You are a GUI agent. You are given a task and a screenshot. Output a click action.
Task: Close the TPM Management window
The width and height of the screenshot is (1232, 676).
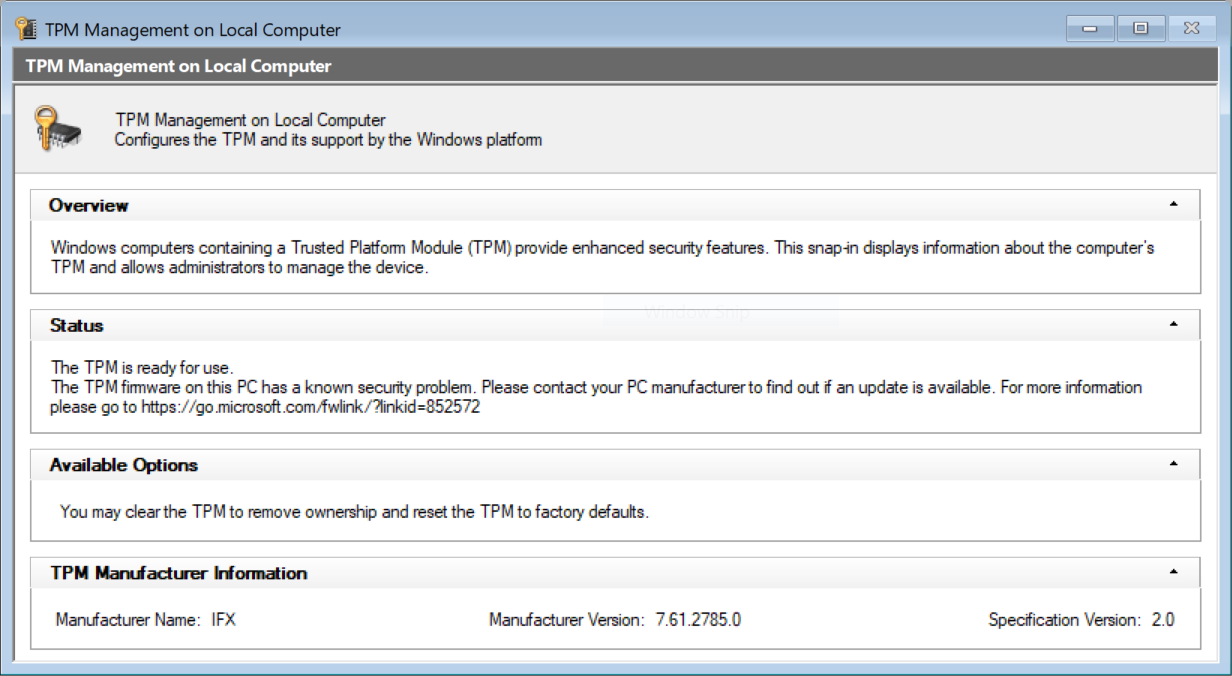[x=1190, y=29]
